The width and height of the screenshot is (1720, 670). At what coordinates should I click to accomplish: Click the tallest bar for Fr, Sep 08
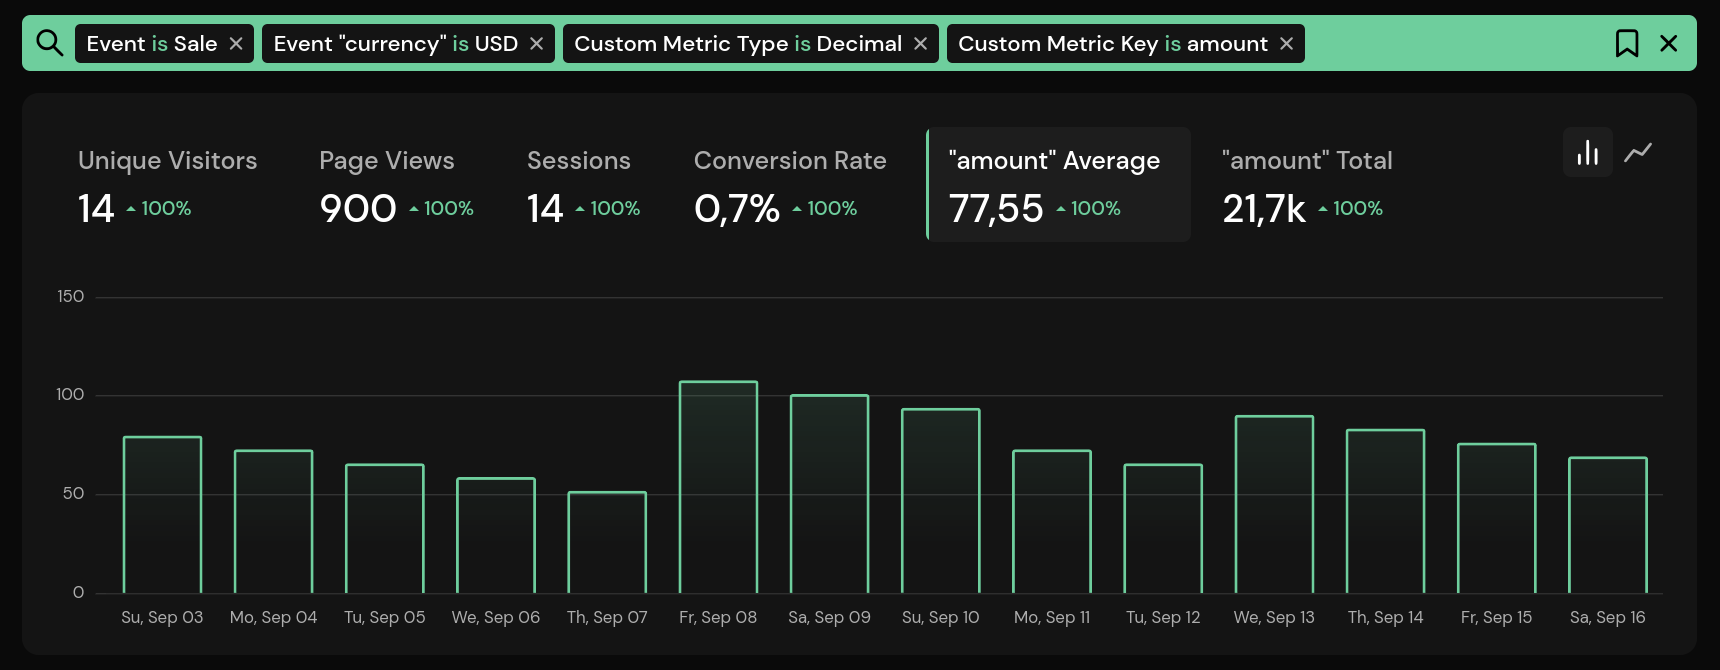pos(717,485)
